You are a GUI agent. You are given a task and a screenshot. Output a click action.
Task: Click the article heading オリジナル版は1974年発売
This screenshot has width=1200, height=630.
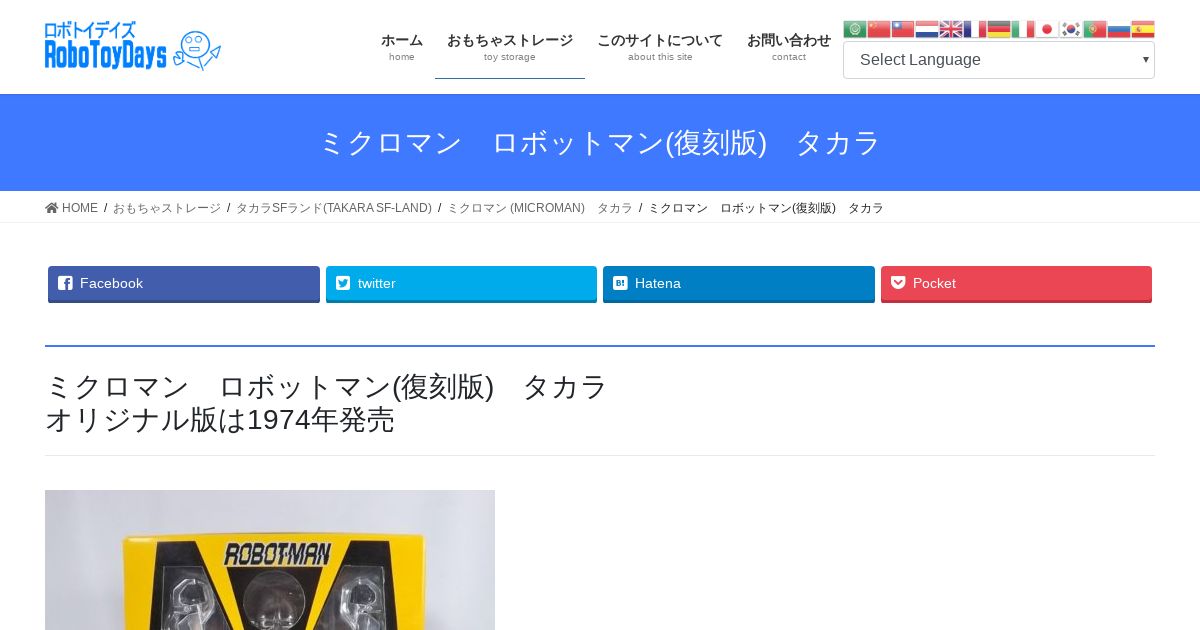(x=220, y=420)
